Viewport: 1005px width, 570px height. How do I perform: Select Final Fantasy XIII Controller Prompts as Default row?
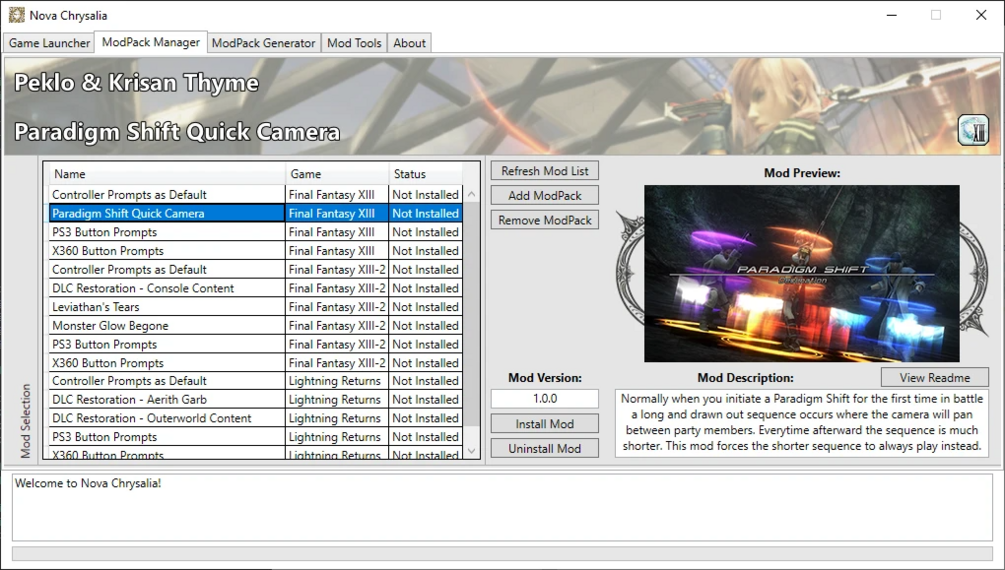click(x=256, y=194)
